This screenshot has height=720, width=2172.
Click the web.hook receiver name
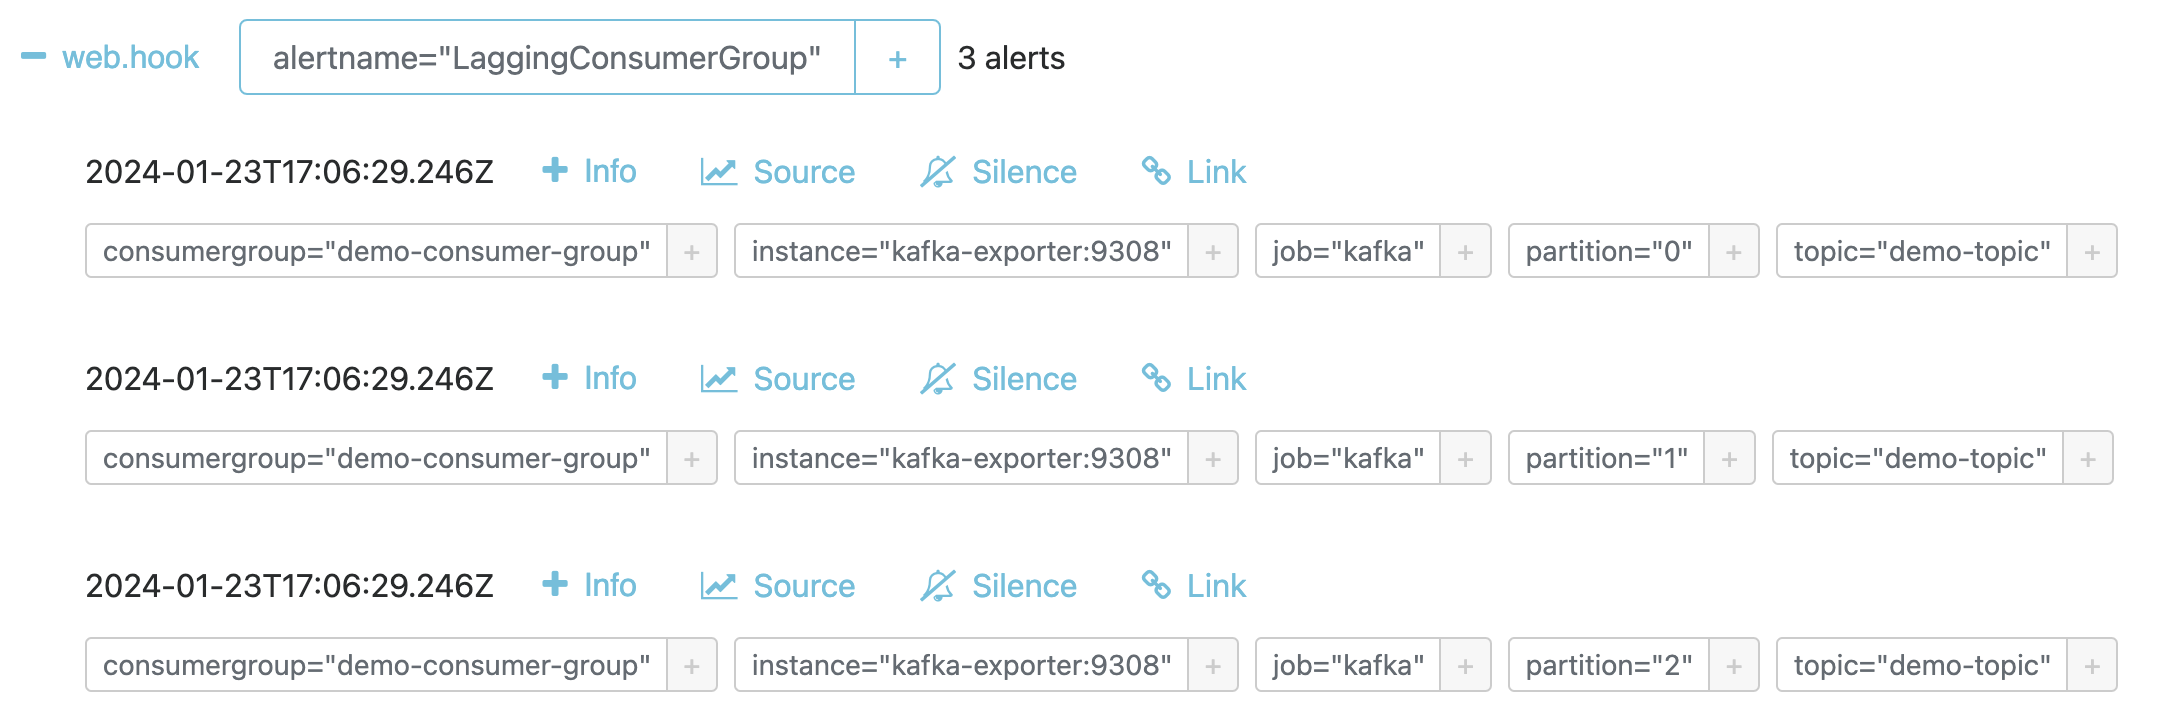131,57
